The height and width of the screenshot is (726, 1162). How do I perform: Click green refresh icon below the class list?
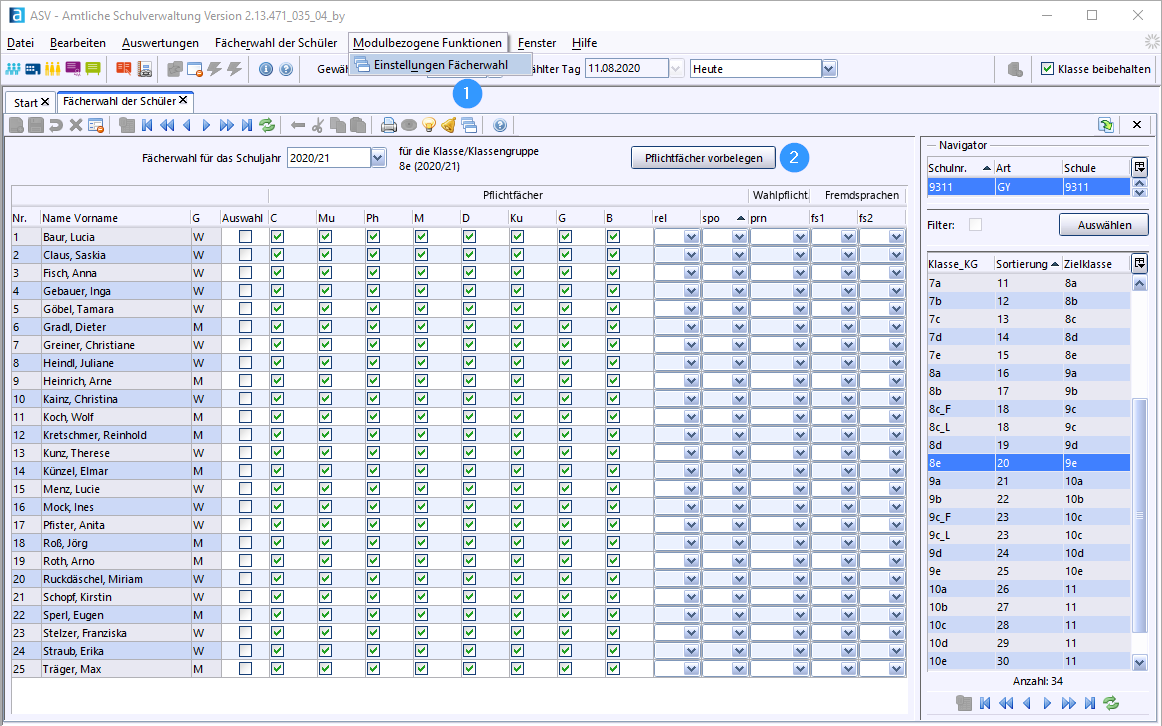click(1111, 703)
